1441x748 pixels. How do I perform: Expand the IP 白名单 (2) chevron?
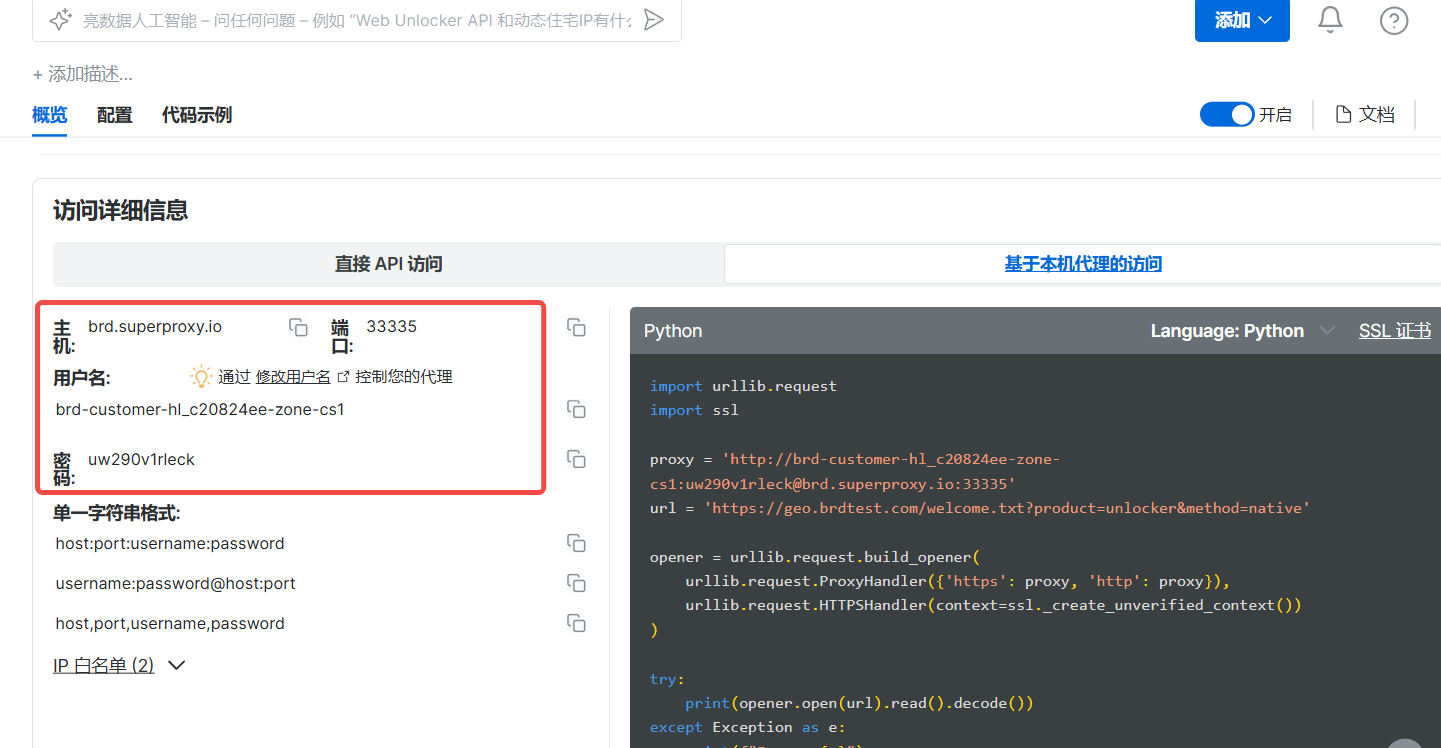(x=176, y=666)
